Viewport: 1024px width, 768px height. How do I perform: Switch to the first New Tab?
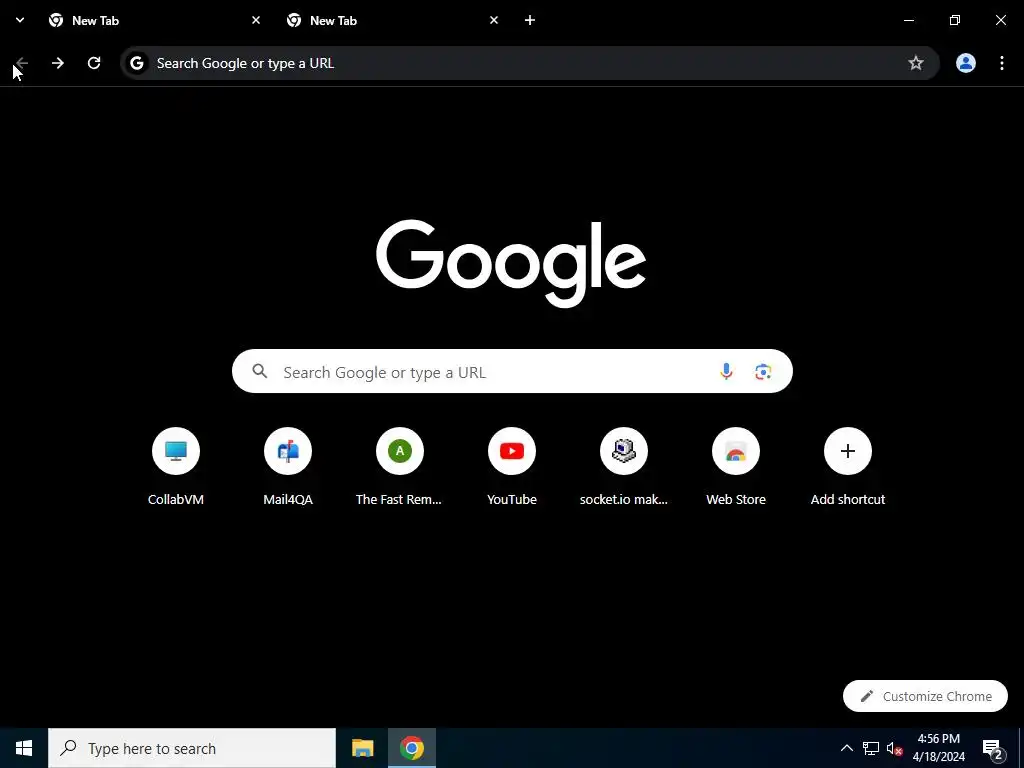click(155, 21)
